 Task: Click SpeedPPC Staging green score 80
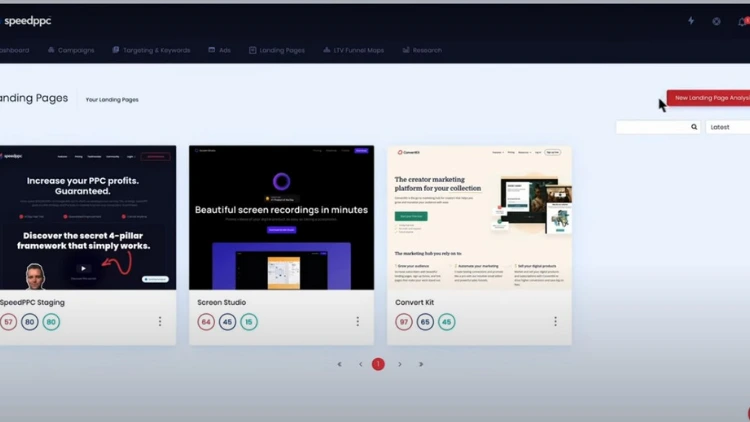click(51, 322)
